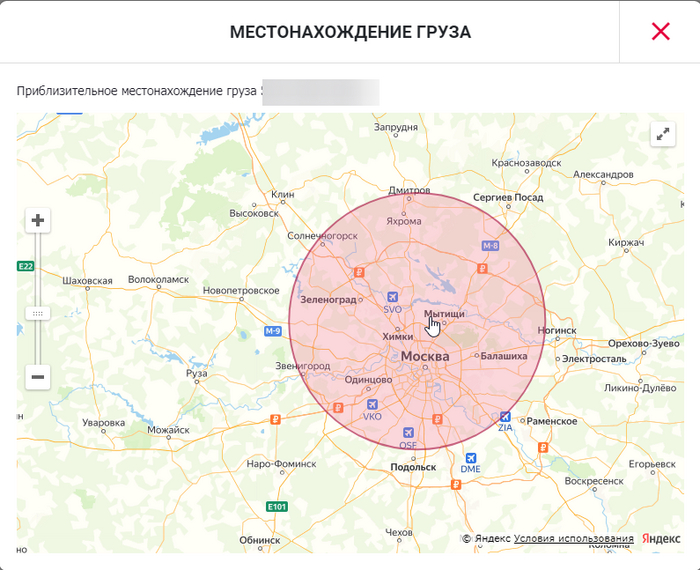Click the zoom out minus button
The width and height of the screenshot is (700, 570).
[38, 377]
